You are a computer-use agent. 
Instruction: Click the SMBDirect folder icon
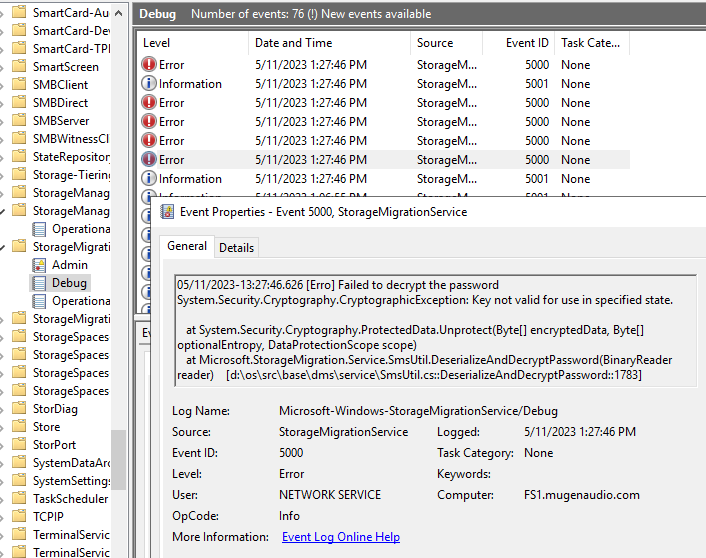click(19, 102)
